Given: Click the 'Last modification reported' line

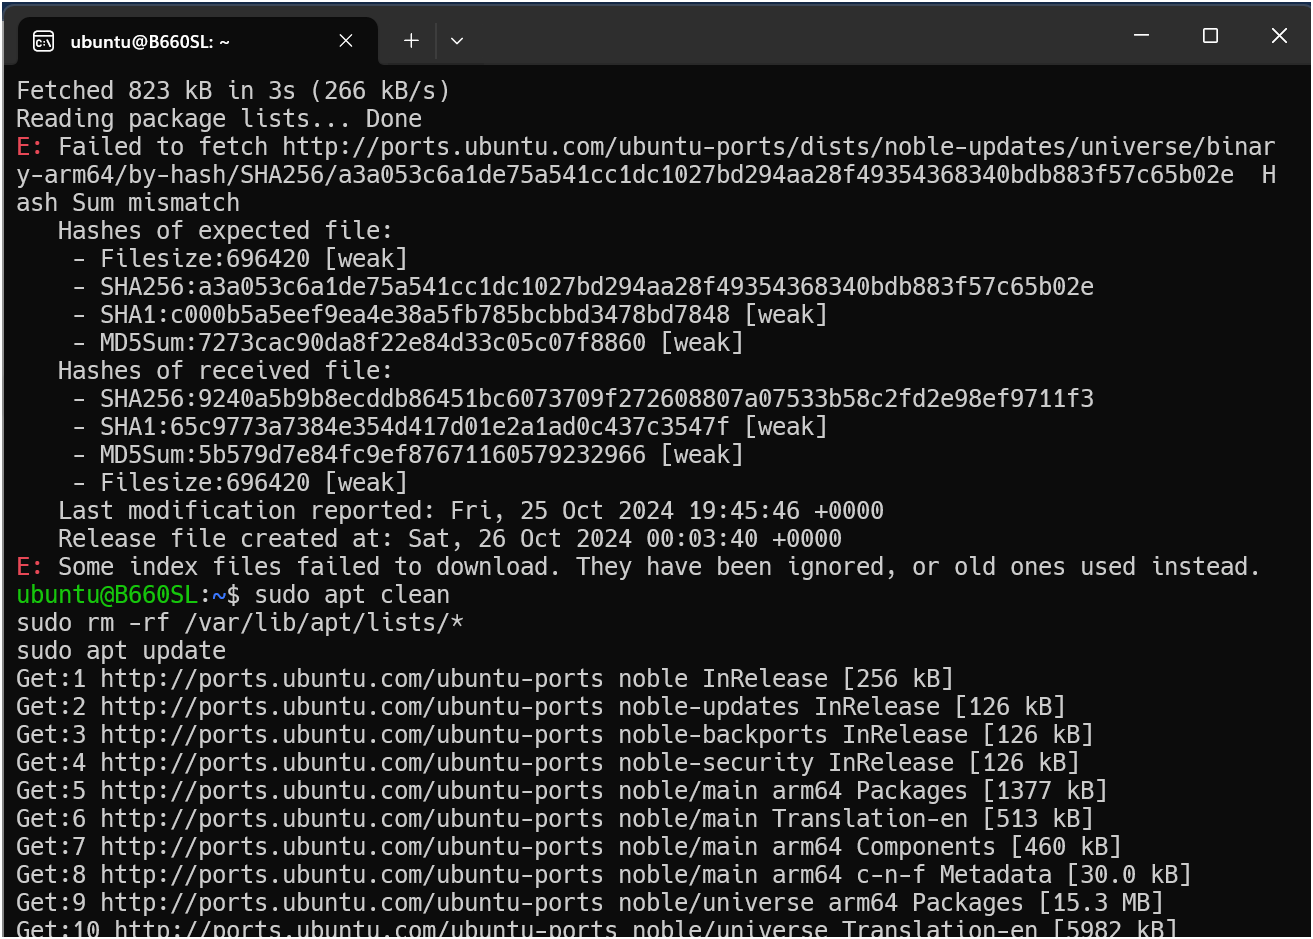Looking at the screenshot, I should point(471,511).
